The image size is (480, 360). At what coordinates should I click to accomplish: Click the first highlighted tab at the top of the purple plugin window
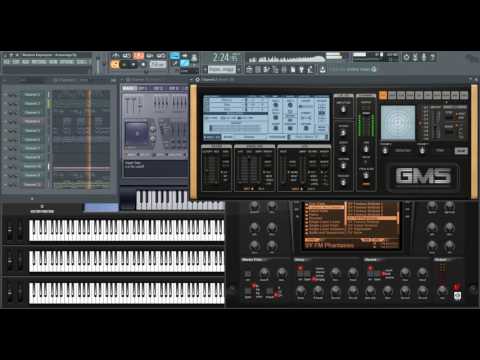coord(129,88)
